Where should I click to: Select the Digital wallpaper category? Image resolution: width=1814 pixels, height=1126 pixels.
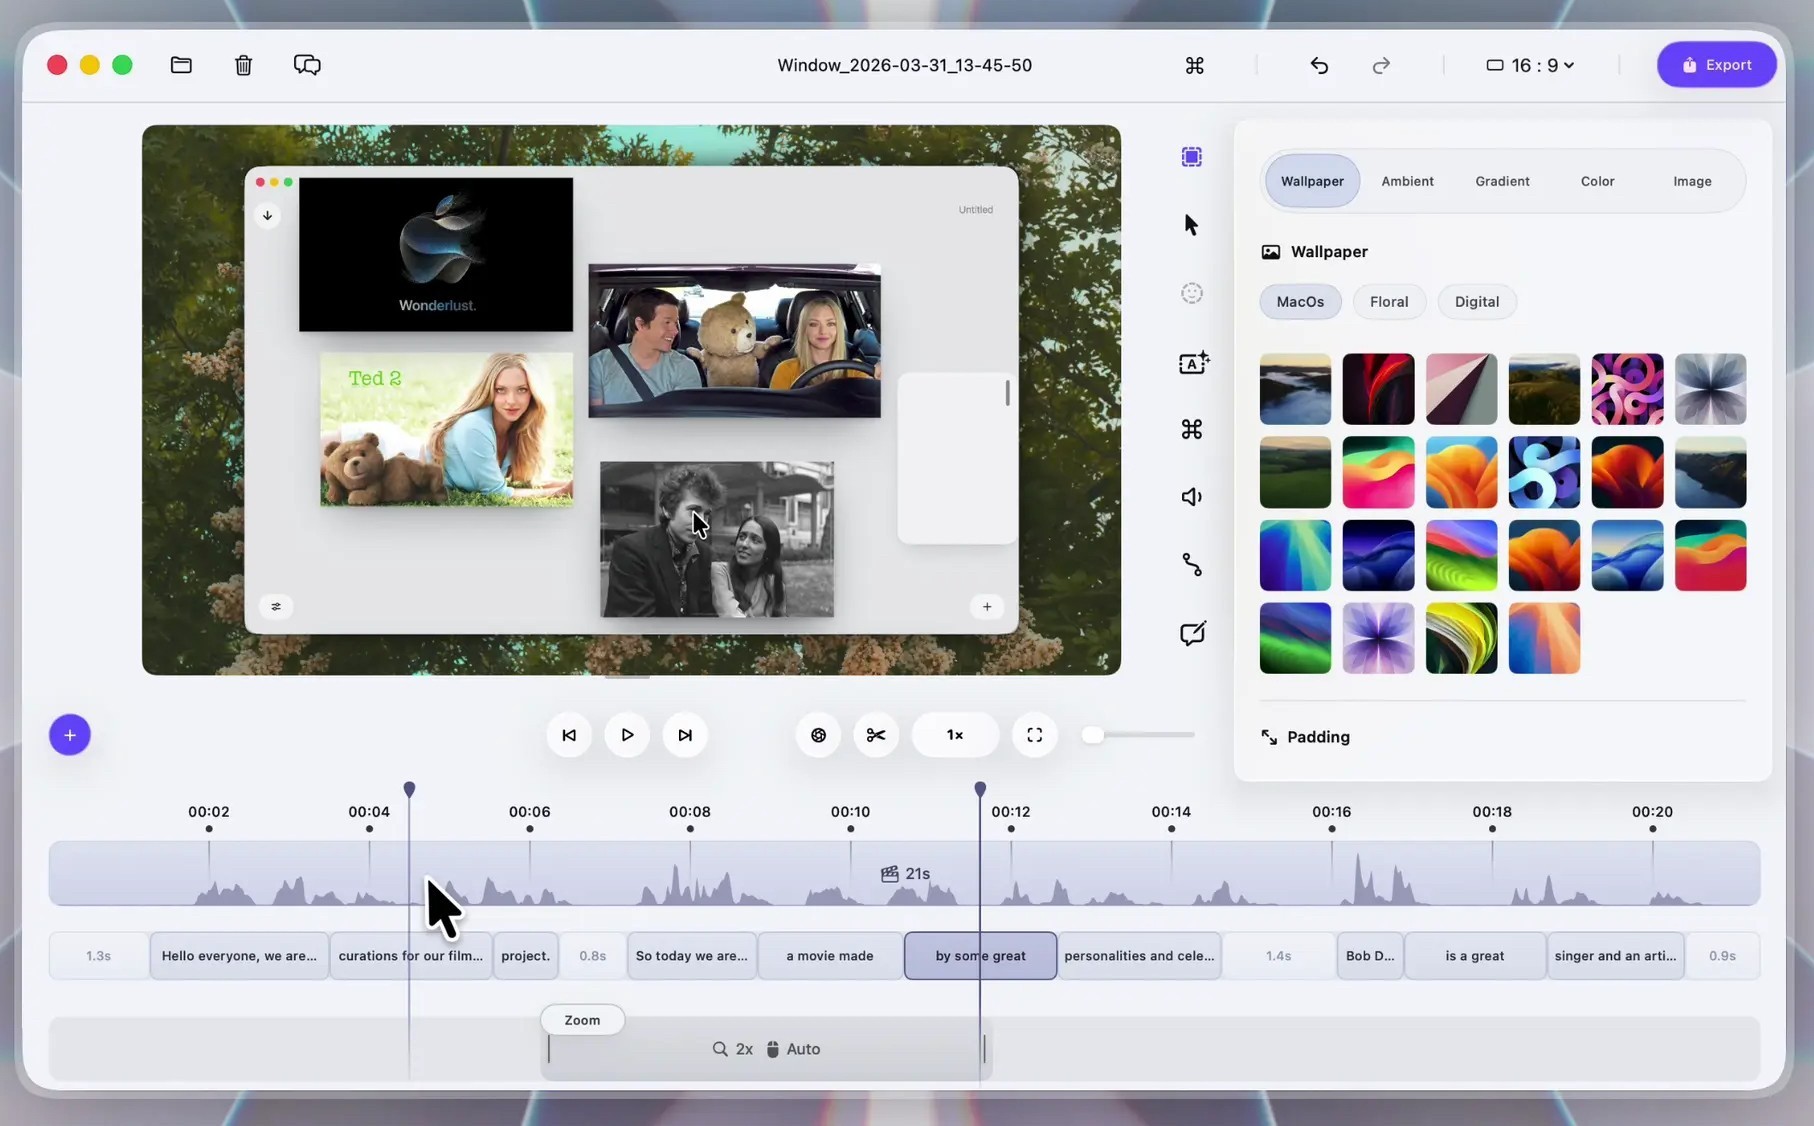coord(1477,301)
